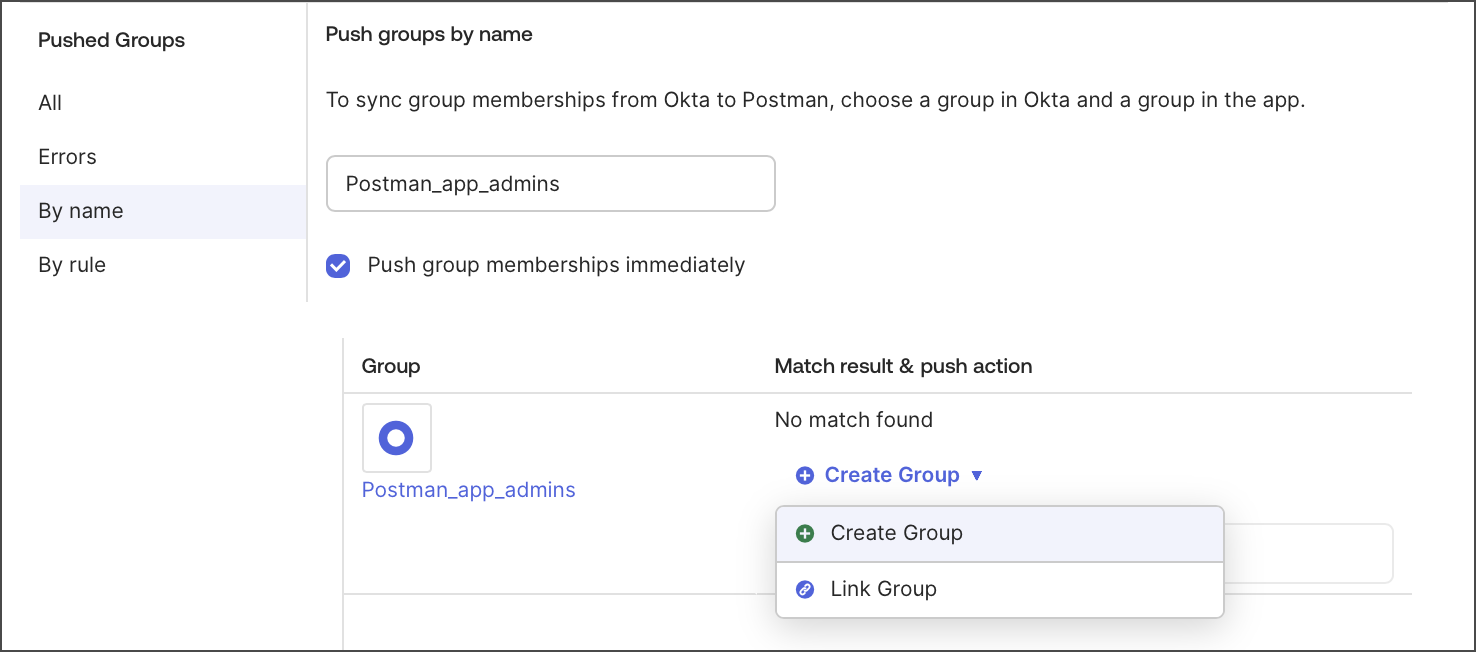Image resolution: width=1476 pixels, height=652 pixels.
Task: Click the dropdown arrow next to Create Group
Action: [x=977, y=476]
